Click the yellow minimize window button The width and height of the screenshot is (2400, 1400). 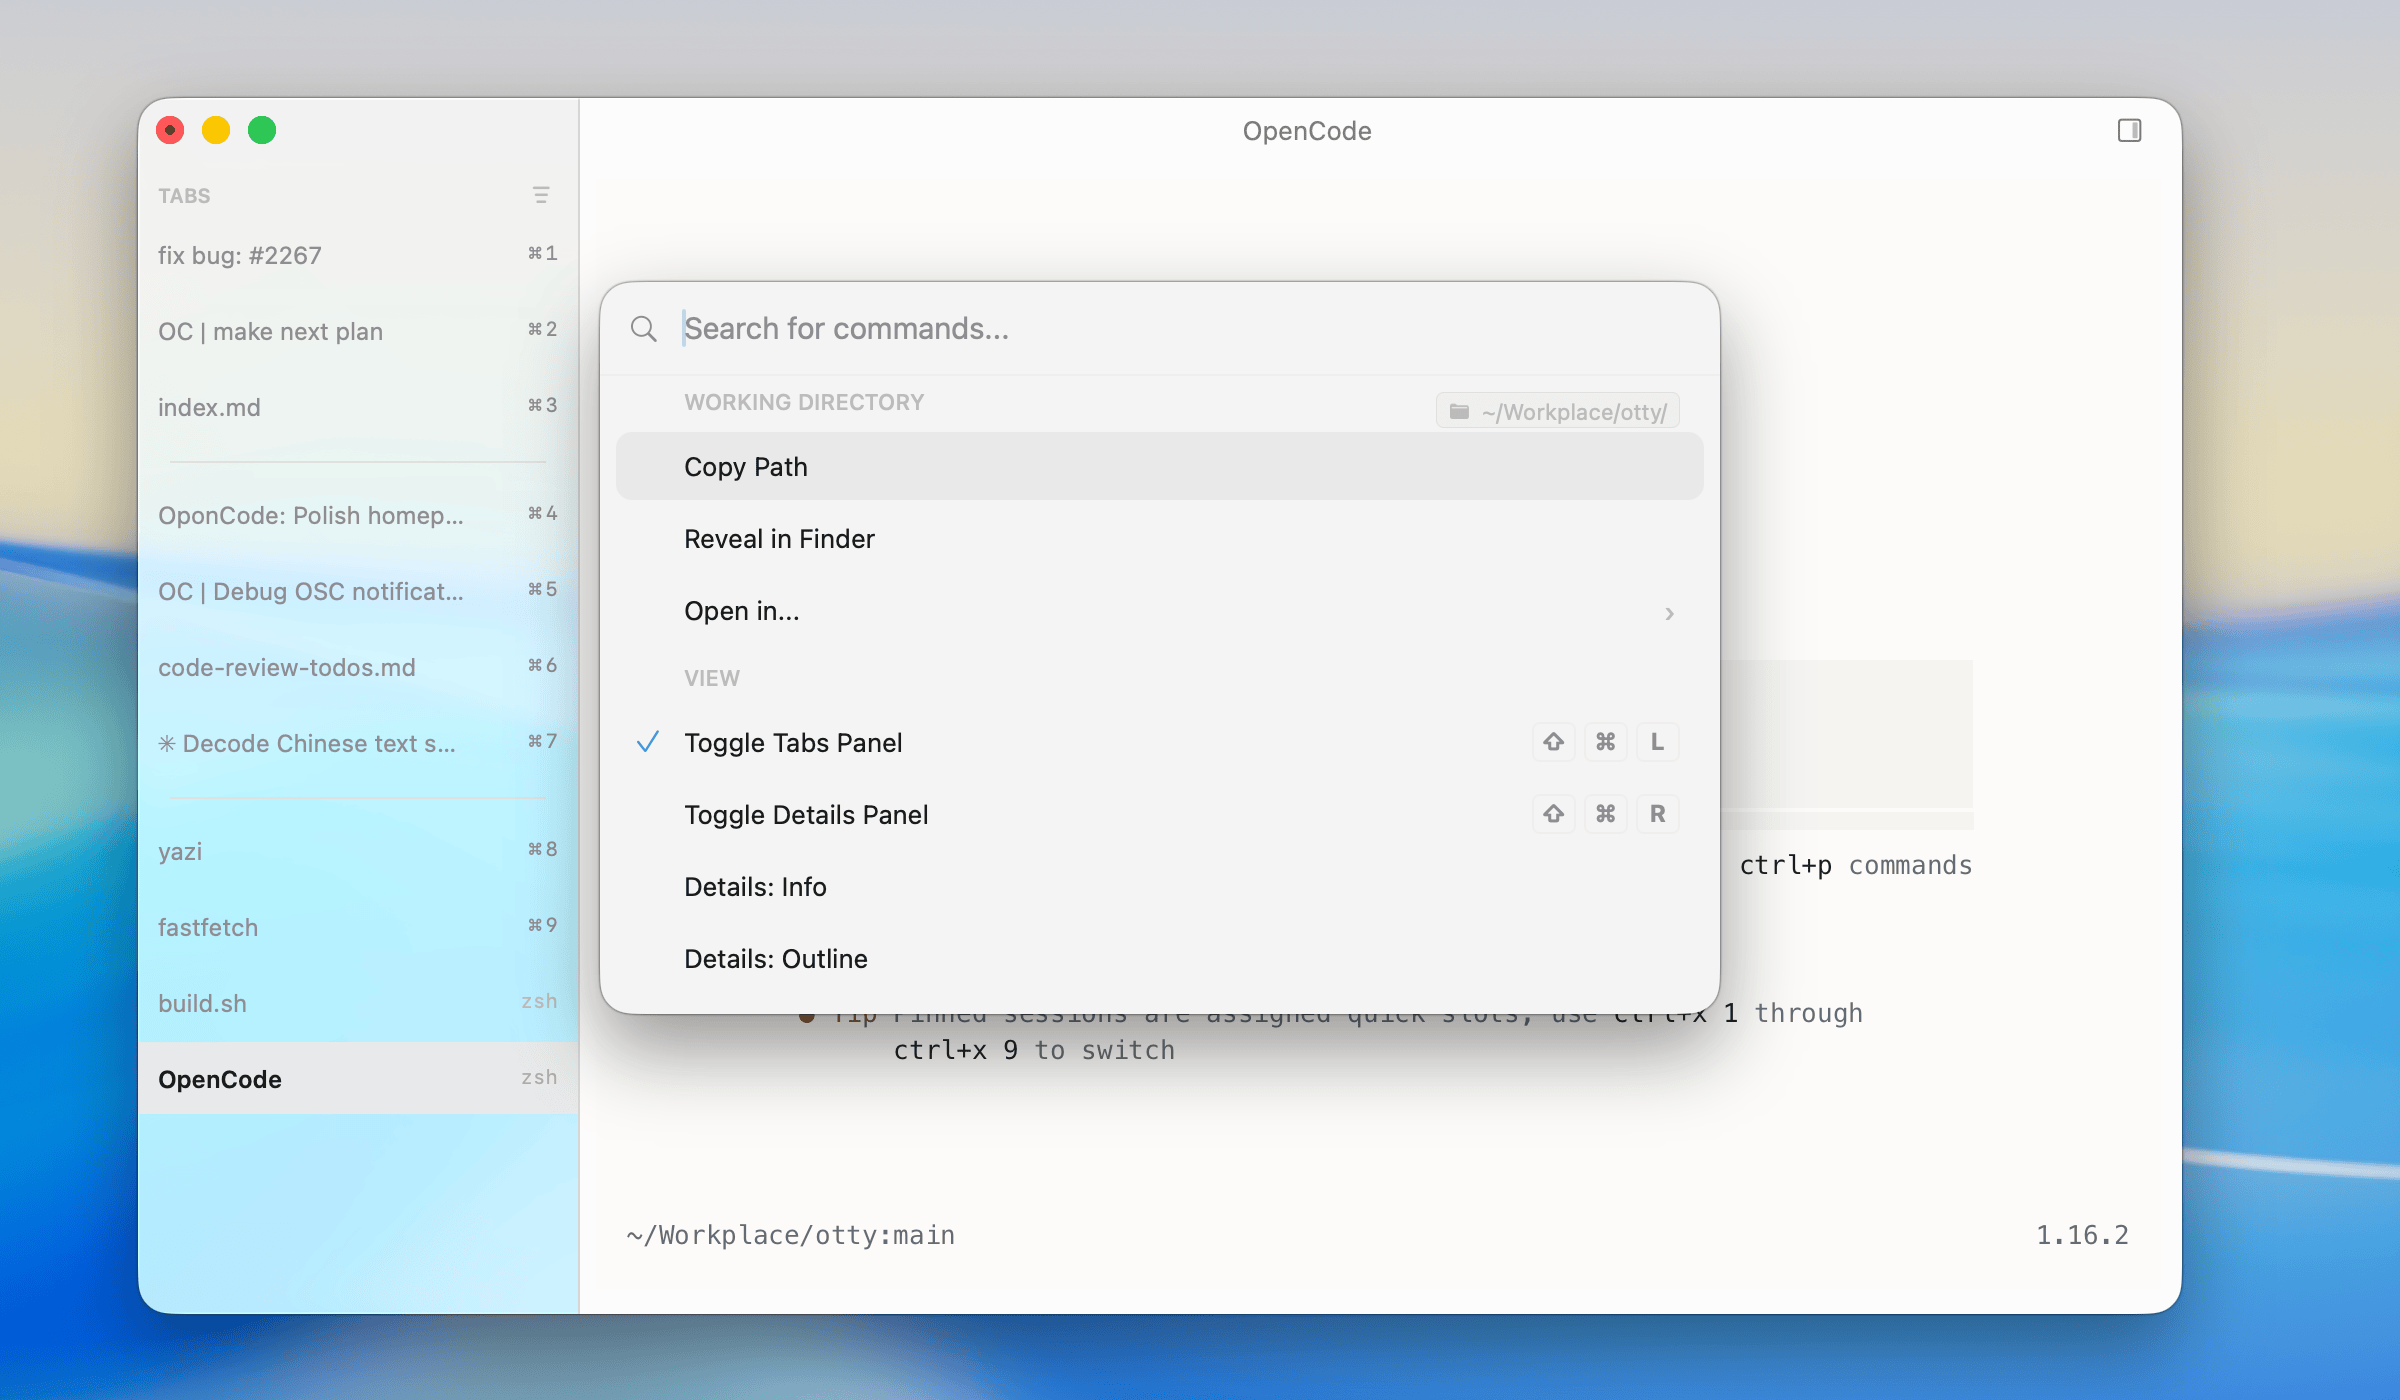(216, 130)
